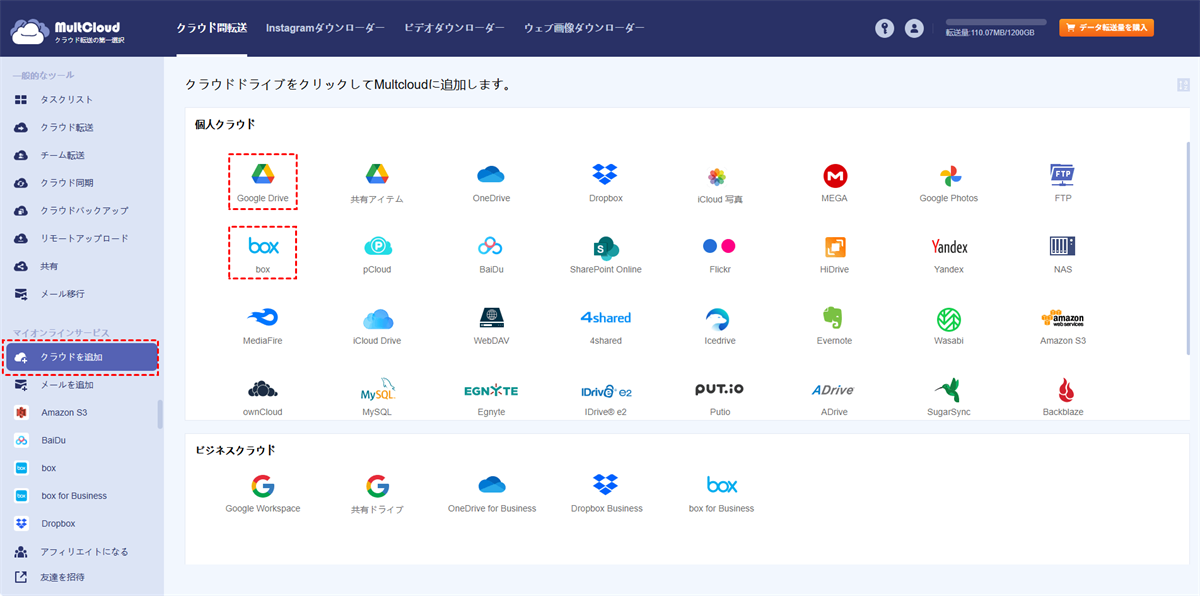Image resolution: width=1200 pixels, height=596 pixels.
Task: Add Dropbox Business cloud
Action: pyautogui.click(x=606, y=494)
